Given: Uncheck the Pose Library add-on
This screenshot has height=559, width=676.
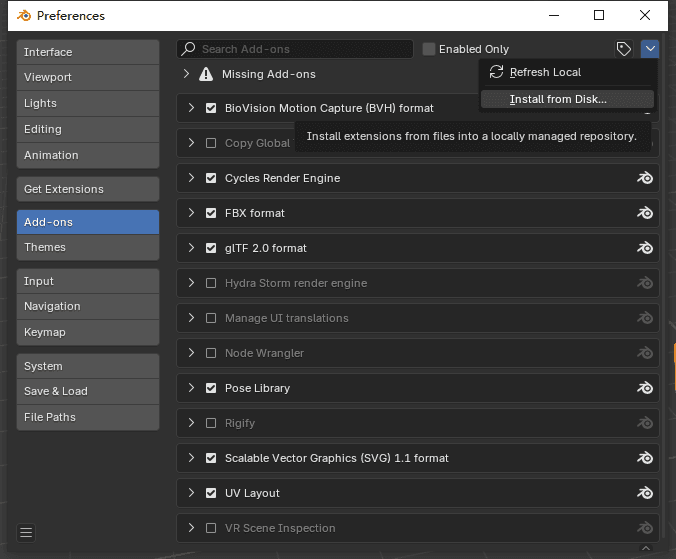Looking at the screenshot, I should tap(211, 388).
